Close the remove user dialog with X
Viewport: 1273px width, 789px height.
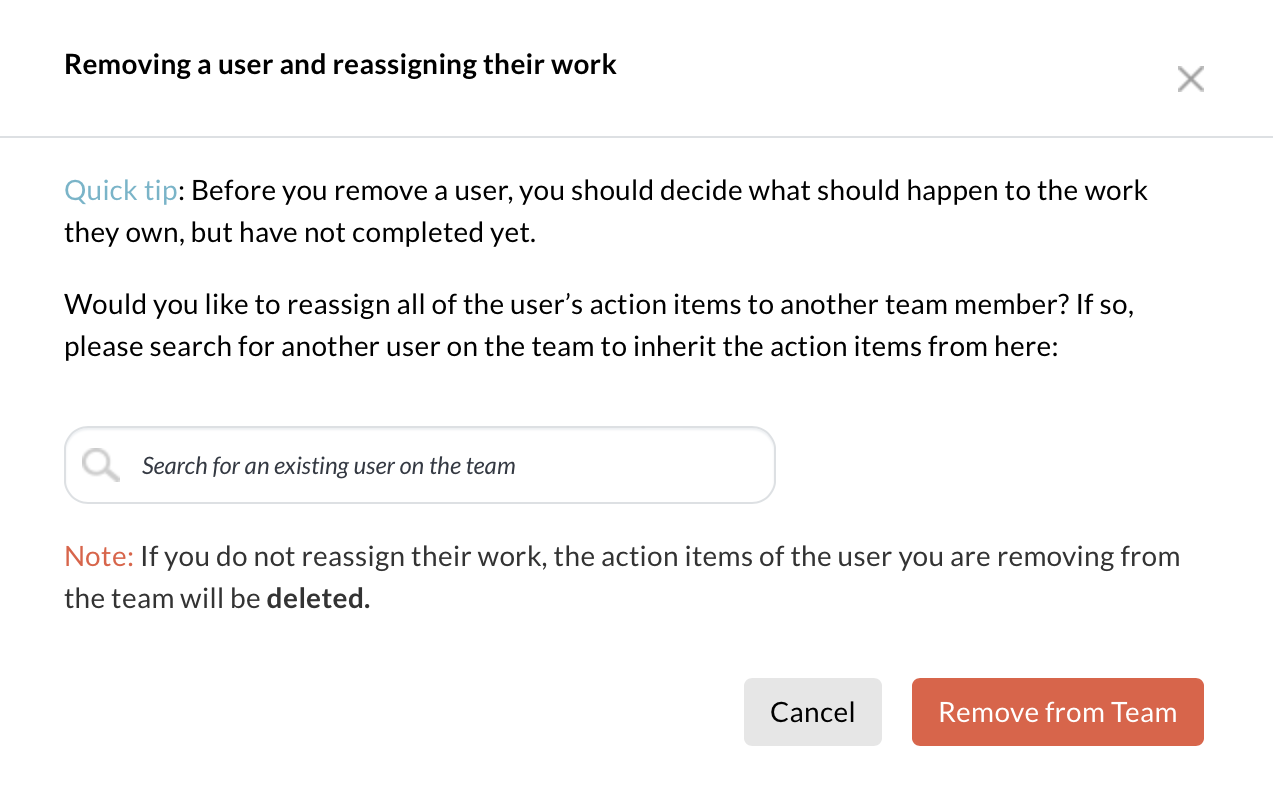1190,79
